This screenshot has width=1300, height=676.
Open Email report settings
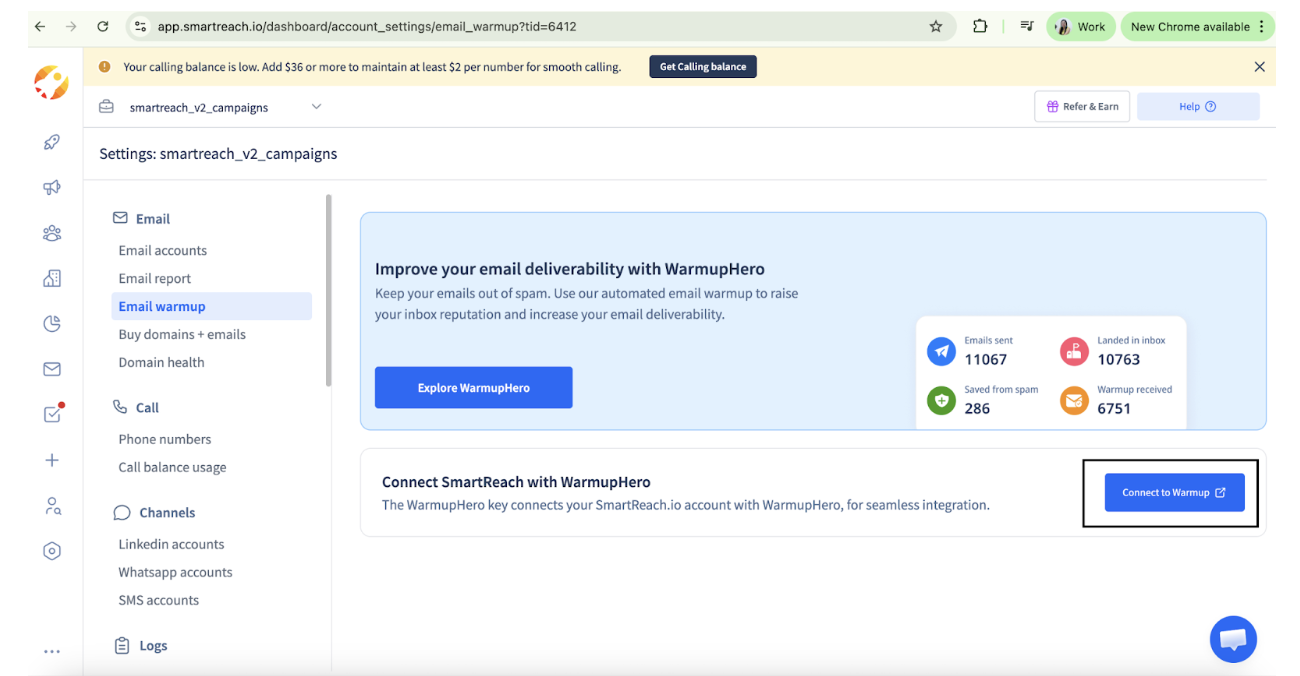(155, 278)
